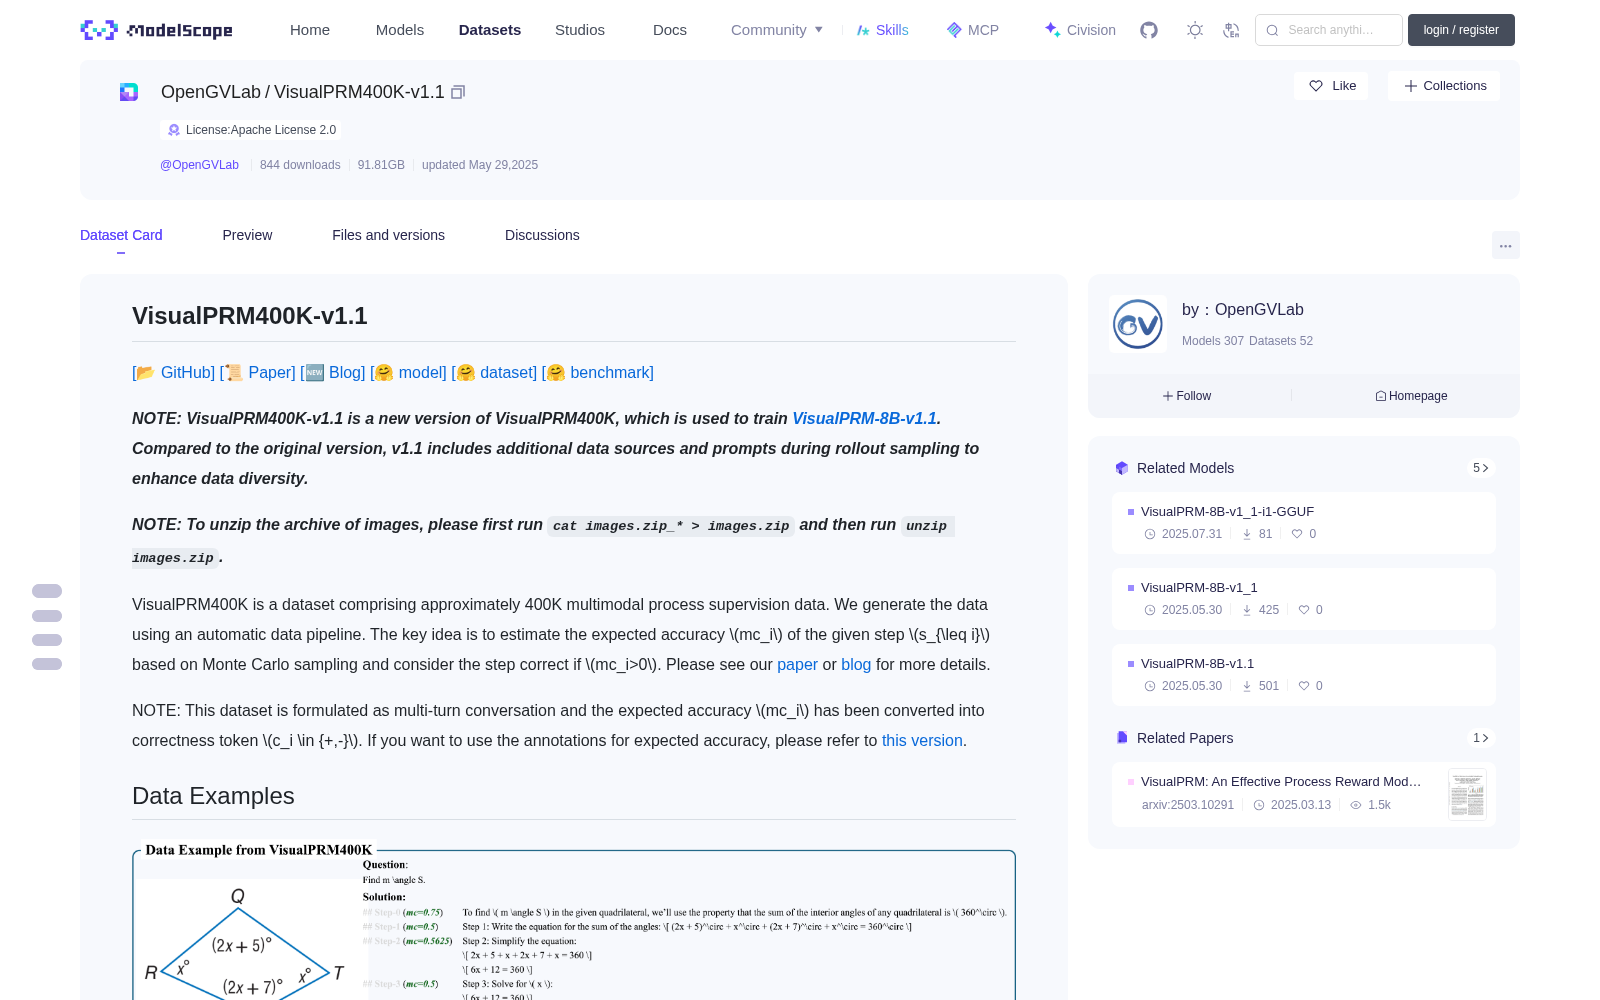Click the OpenGVLab dataset avatar icon

[129, 92]
